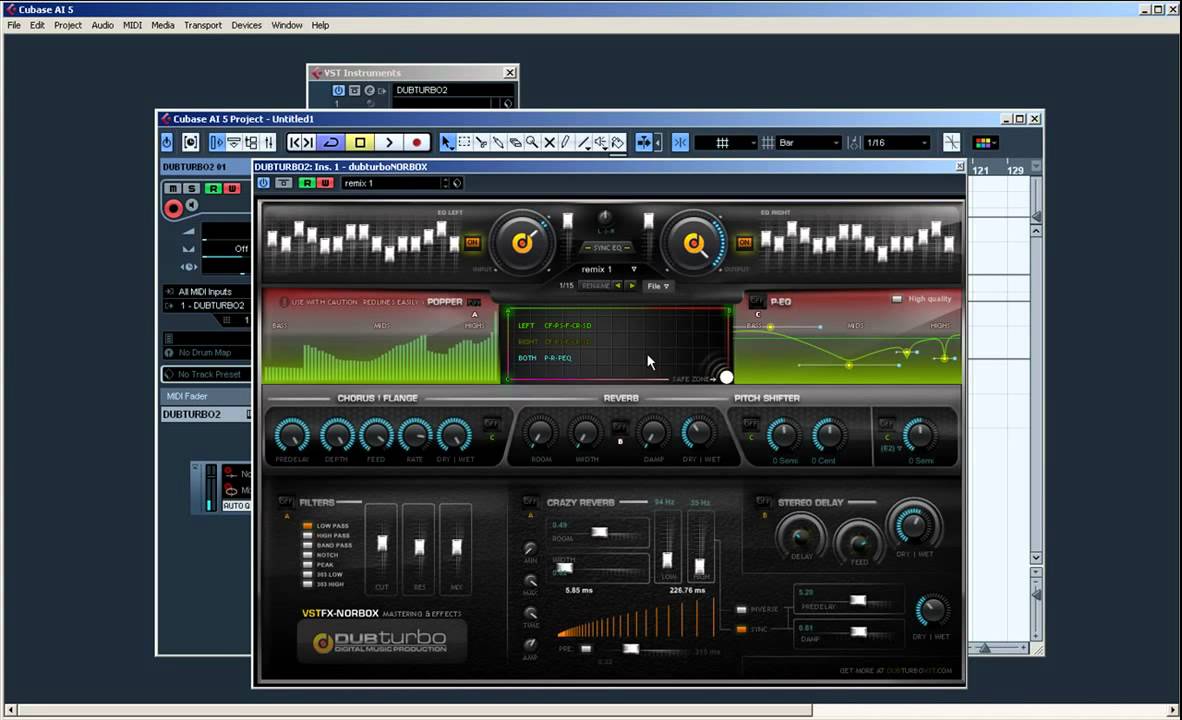Image resolution: width=1182 pixels, height=720 pixels.
Task: Toggle Autoscroll button
Action: pos(644,142)
